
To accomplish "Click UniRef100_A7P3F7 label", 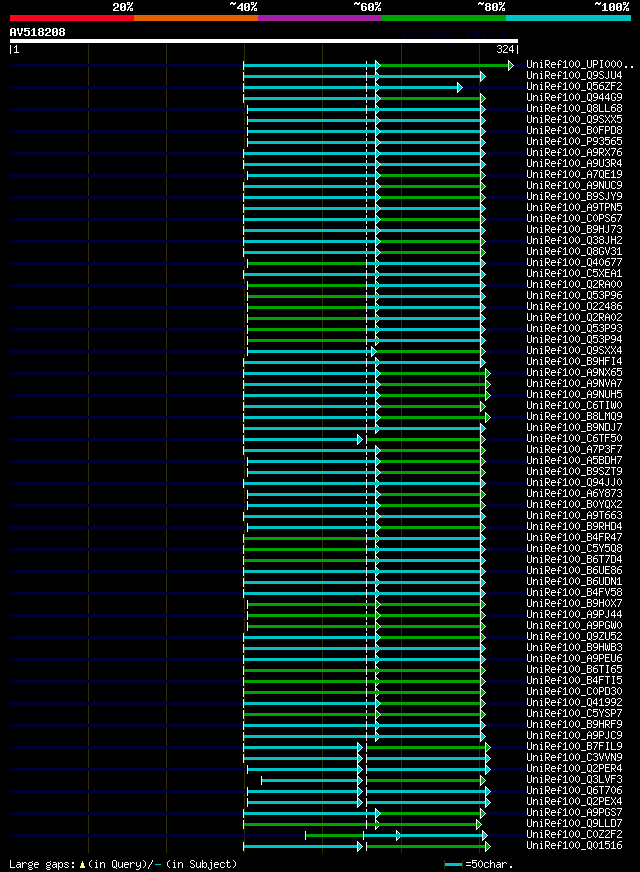I will point(574,449).
